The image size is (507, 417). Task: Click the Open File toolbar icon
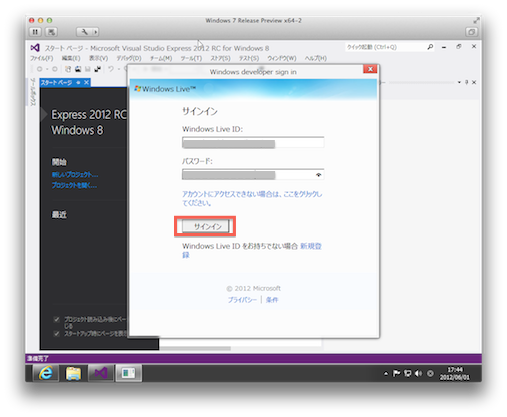[78, 69]
